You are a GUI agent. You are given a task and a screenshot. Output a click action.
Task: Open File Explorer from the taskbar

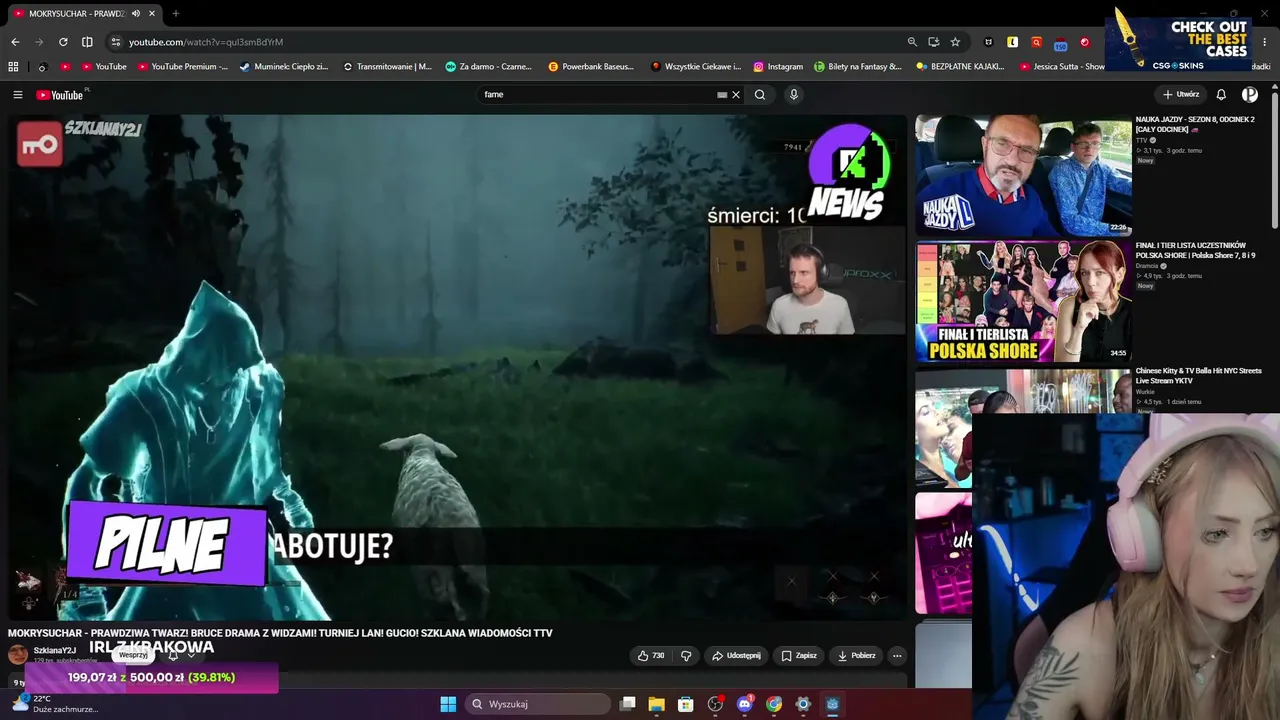657,704
